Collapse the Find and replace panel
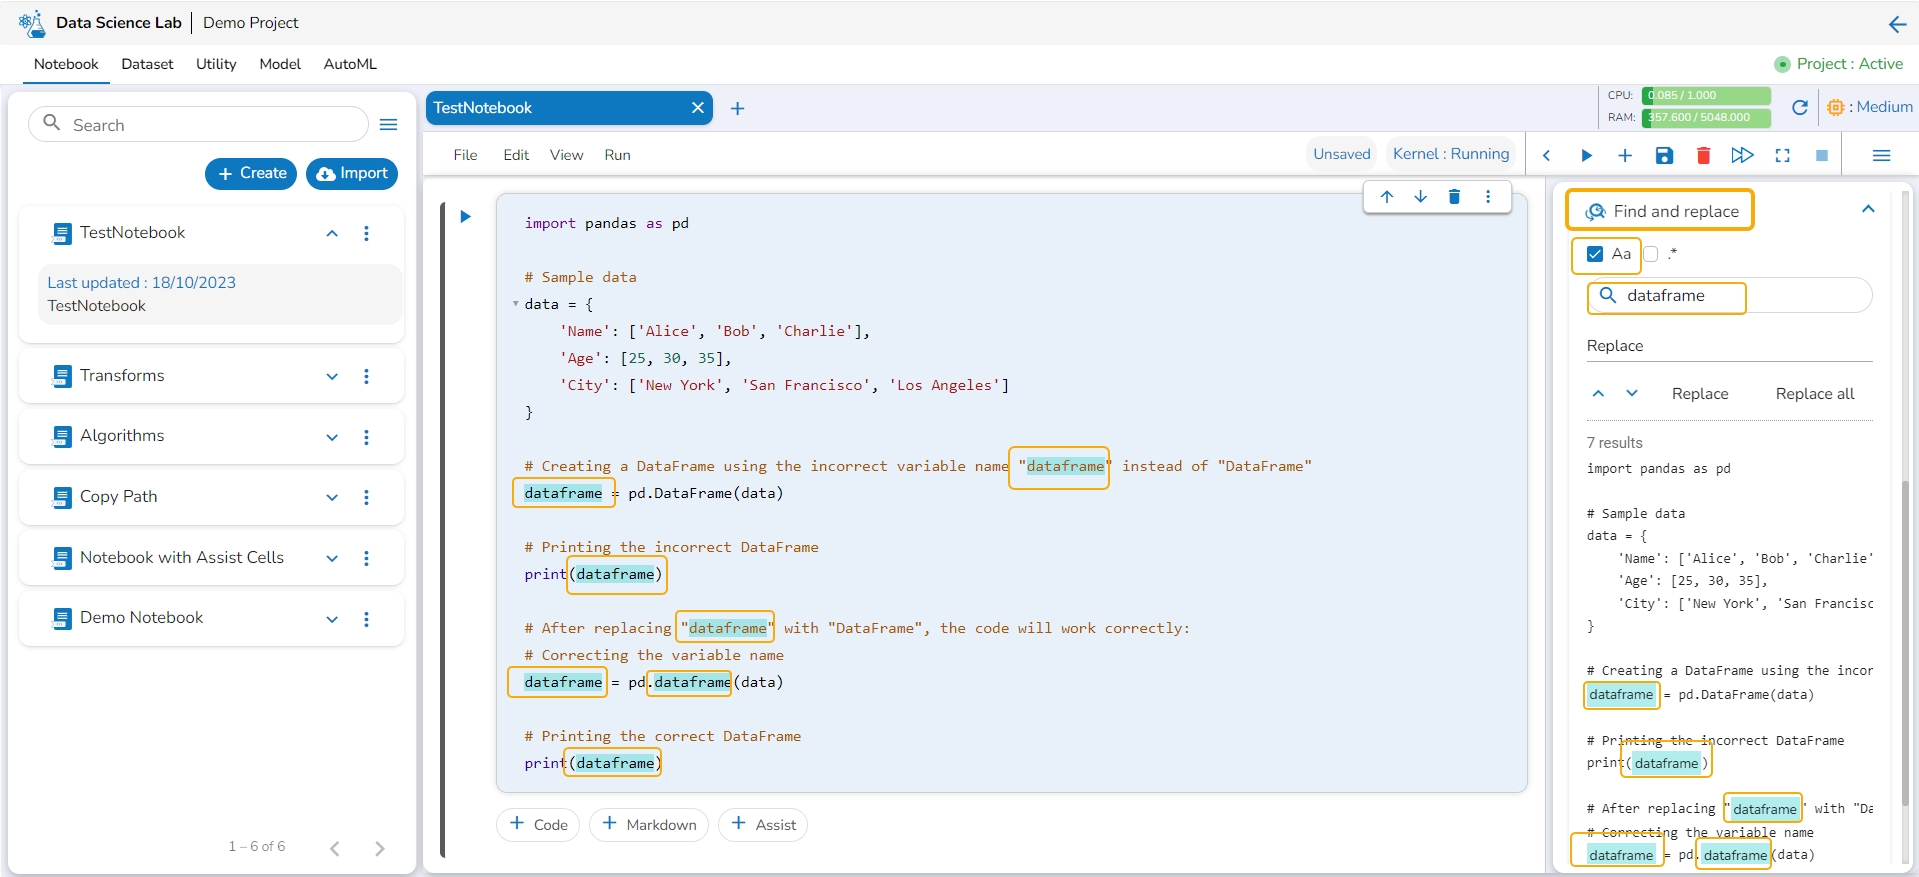The width and height of the screenshot is (1919, 877). tap(1867, 210)
